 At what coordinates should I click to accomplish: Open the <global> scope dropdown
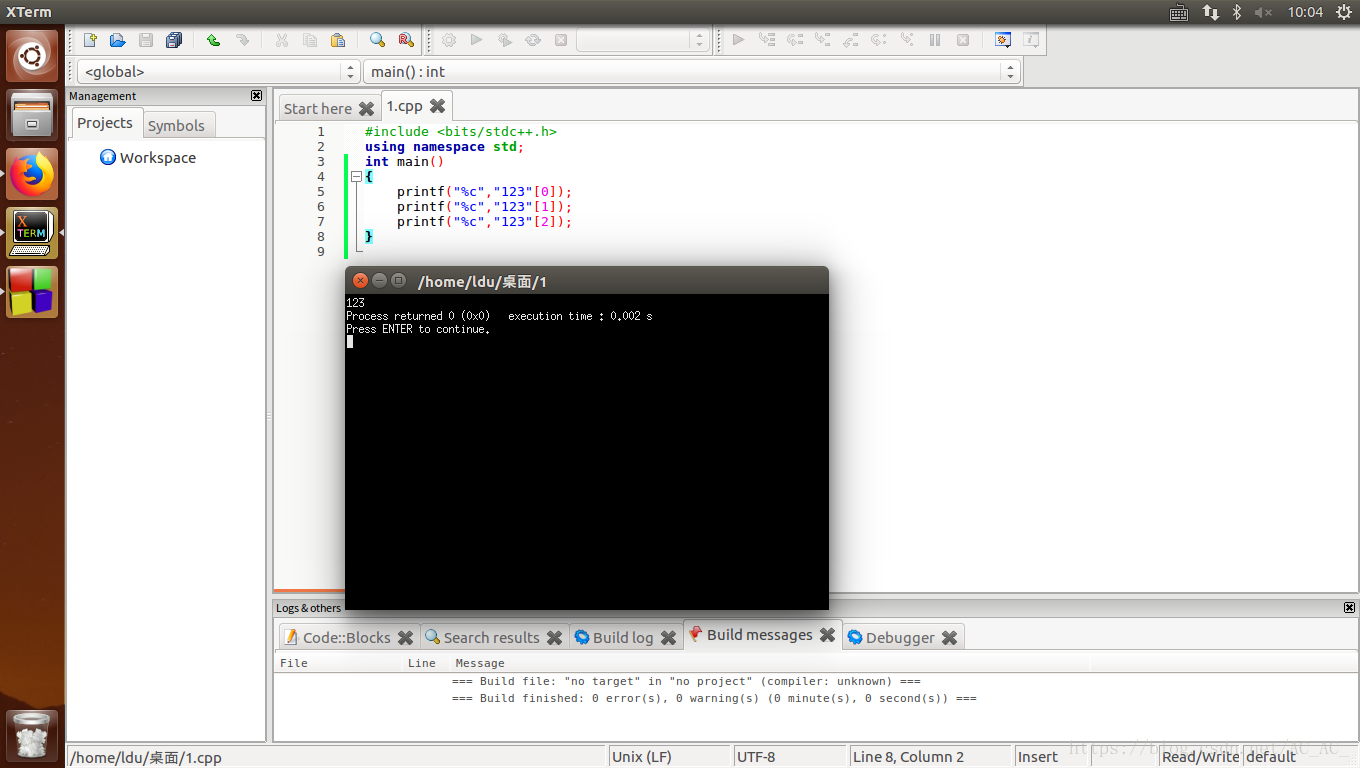[218, 72]
